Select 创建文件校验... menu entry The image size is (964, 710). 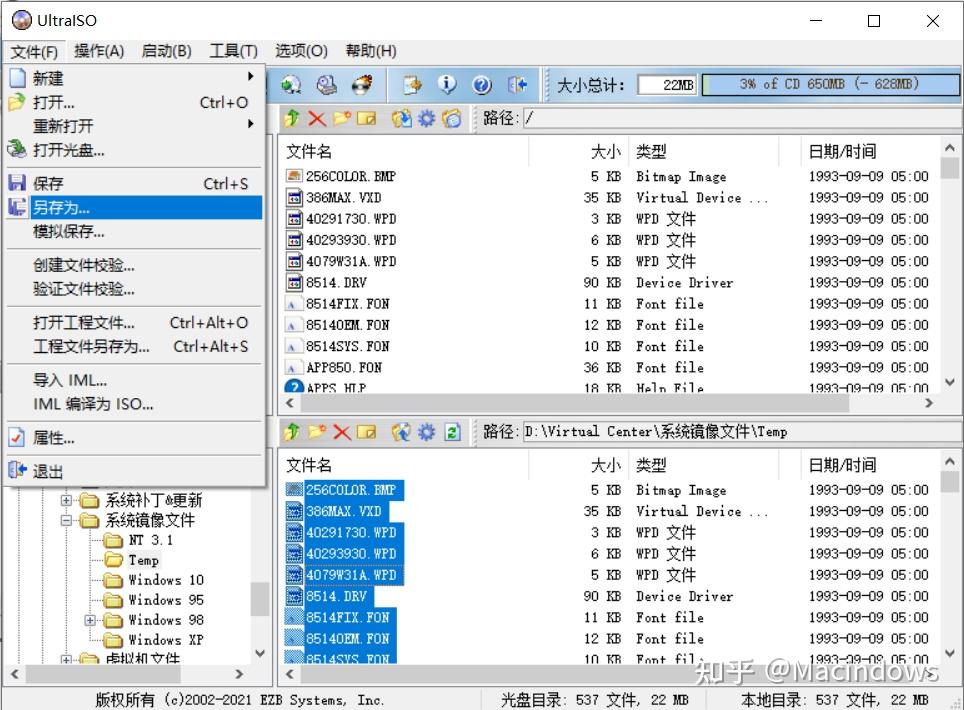click(x=135, y=265)
